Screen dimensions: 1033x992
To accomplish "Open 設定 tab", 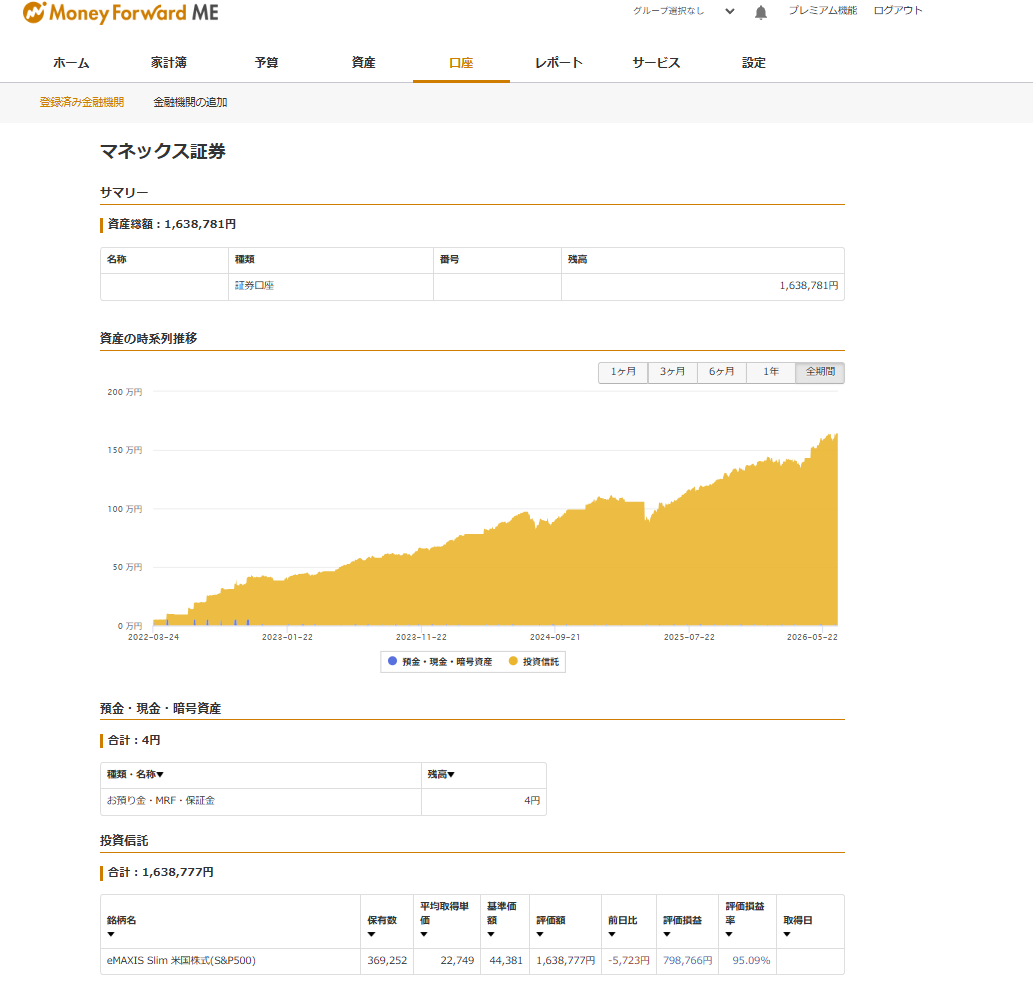I will coord(754,63).
